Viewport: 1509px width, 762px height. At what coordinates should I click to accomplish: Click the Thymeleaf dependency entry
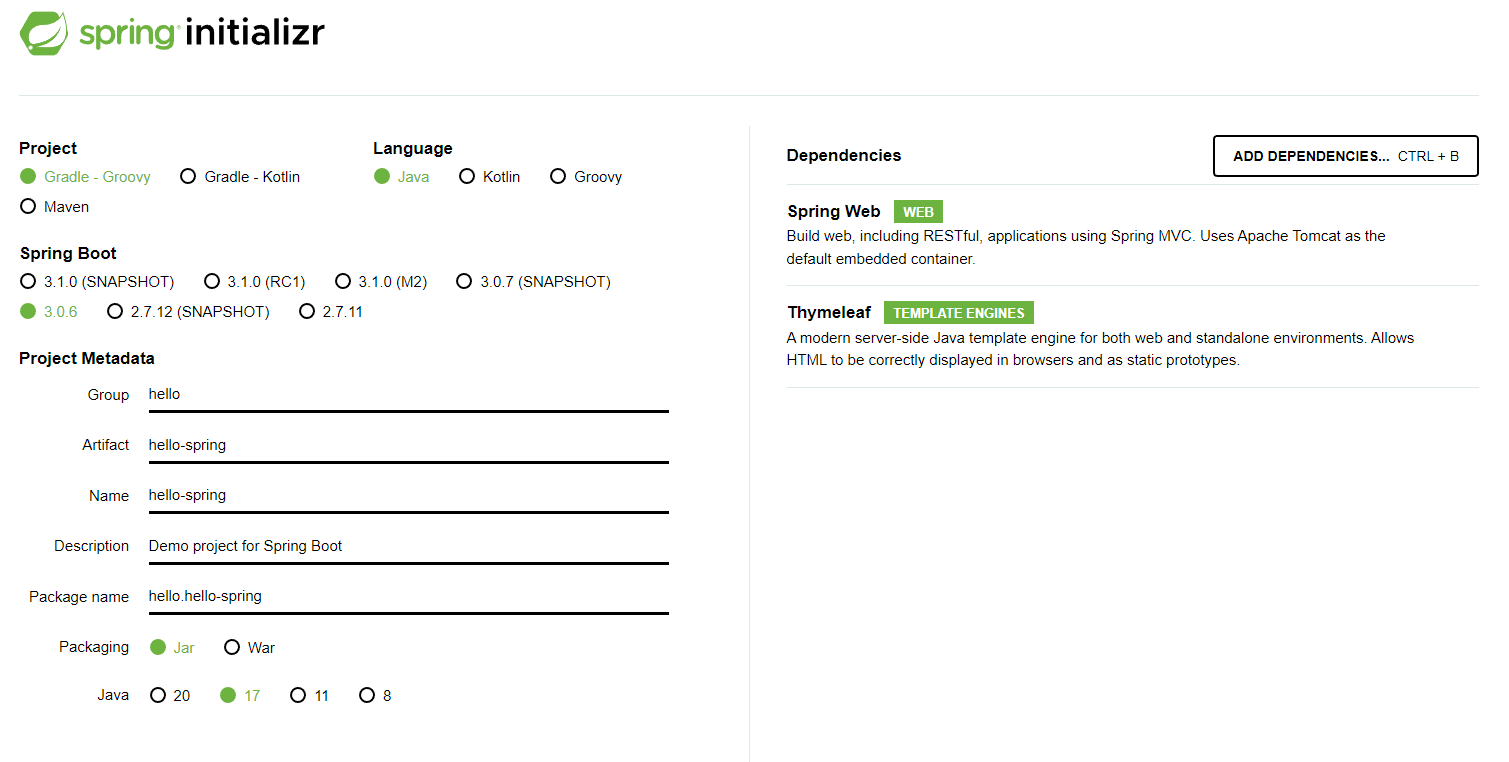tap(1132, 337)
